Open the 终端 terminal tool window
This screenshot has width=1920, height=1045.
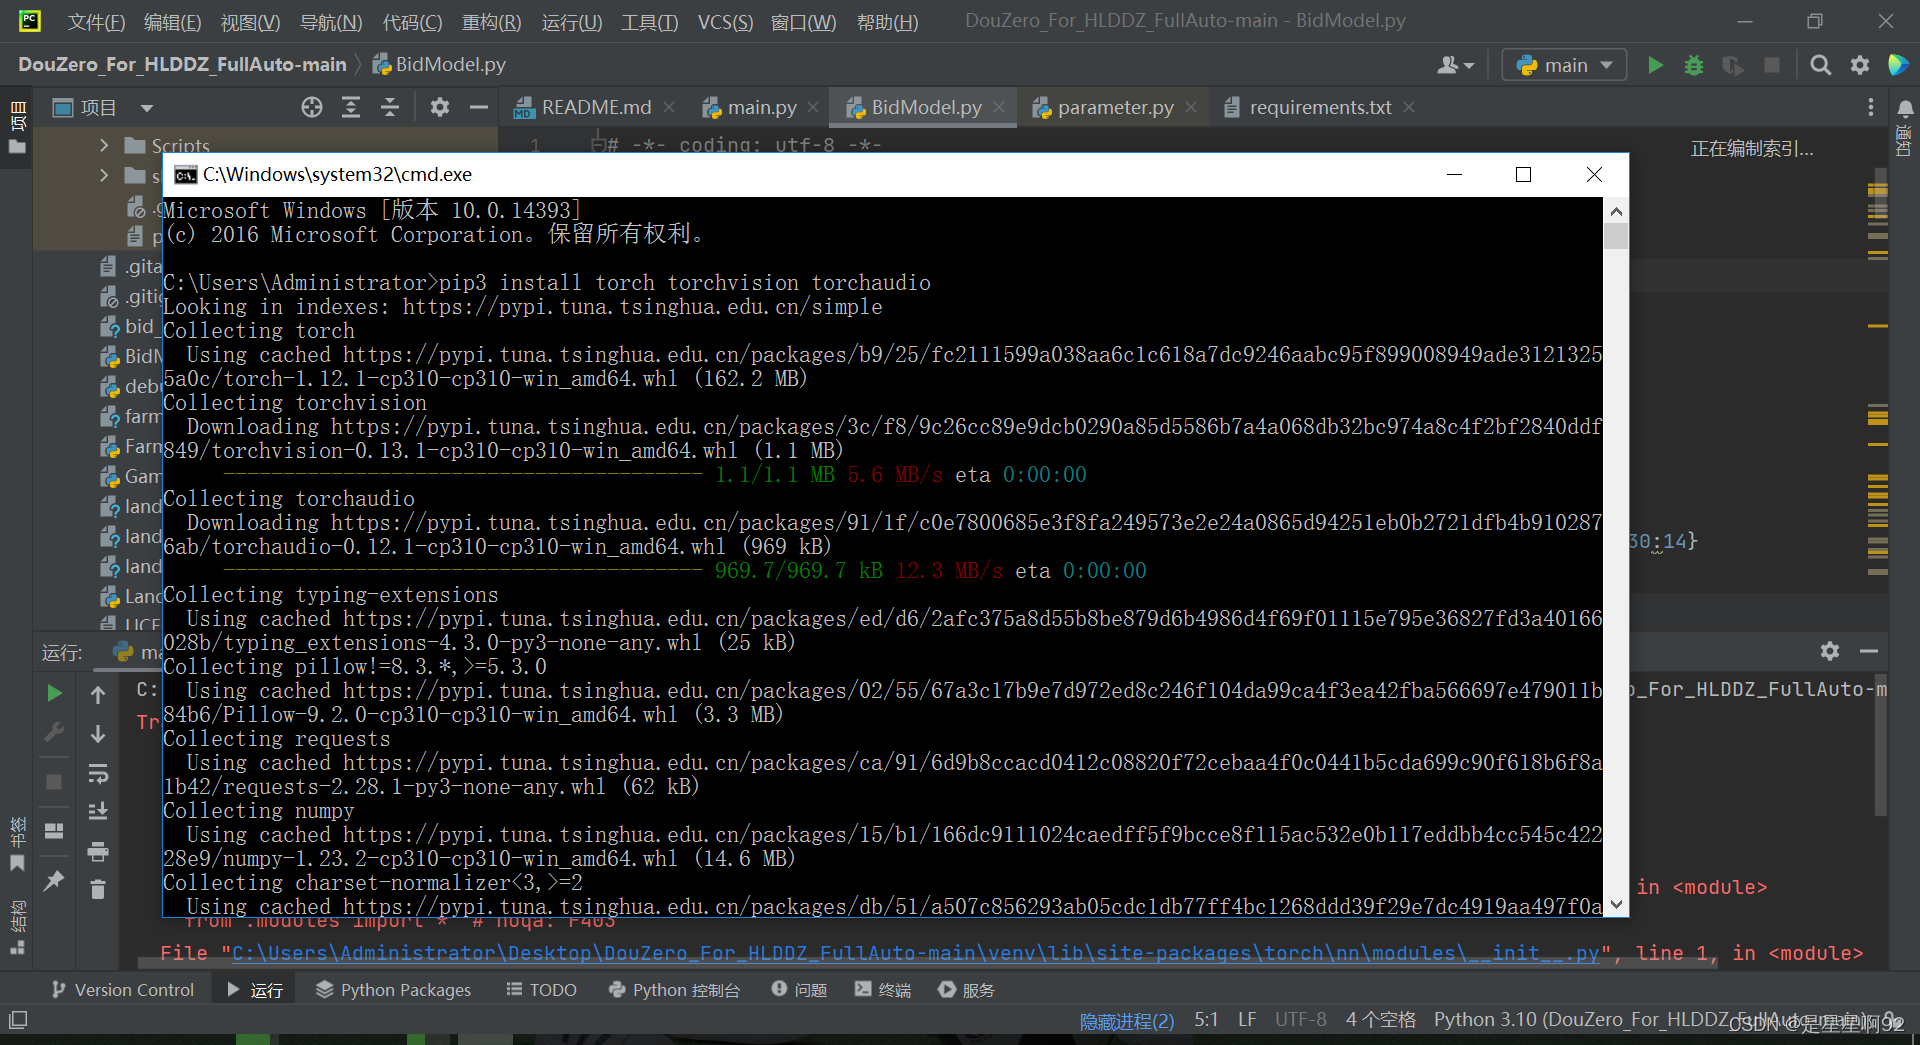883,990
